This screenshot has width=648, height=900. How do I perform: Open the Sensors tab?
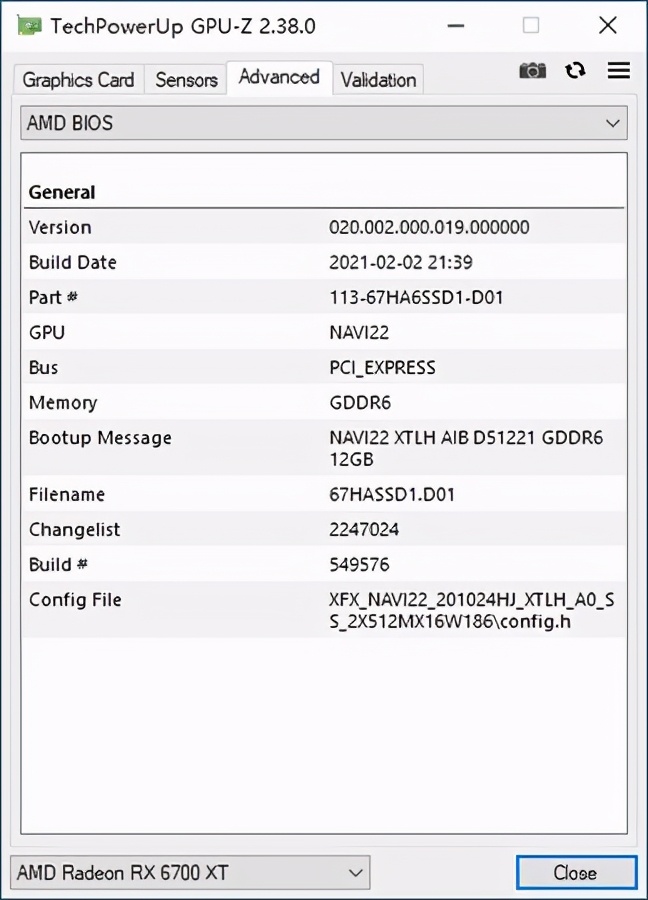pos(187,80)
